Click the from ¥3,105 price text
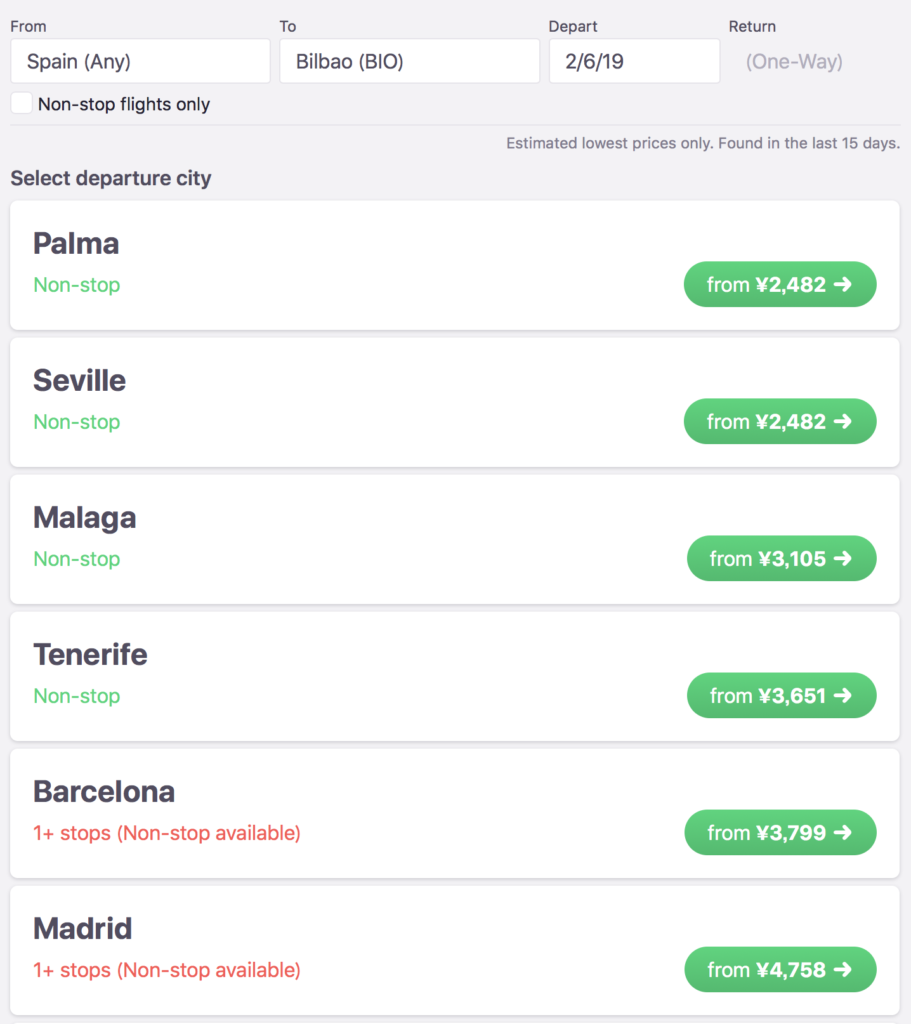The width and height of the screenshot is (911, 1024). [x=768, y=558]
